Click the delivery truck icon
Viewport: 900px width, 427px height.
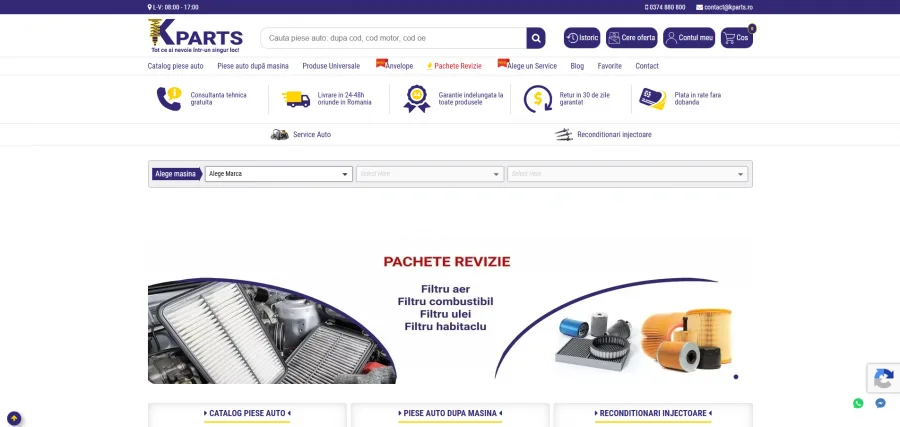click(296, 99)
